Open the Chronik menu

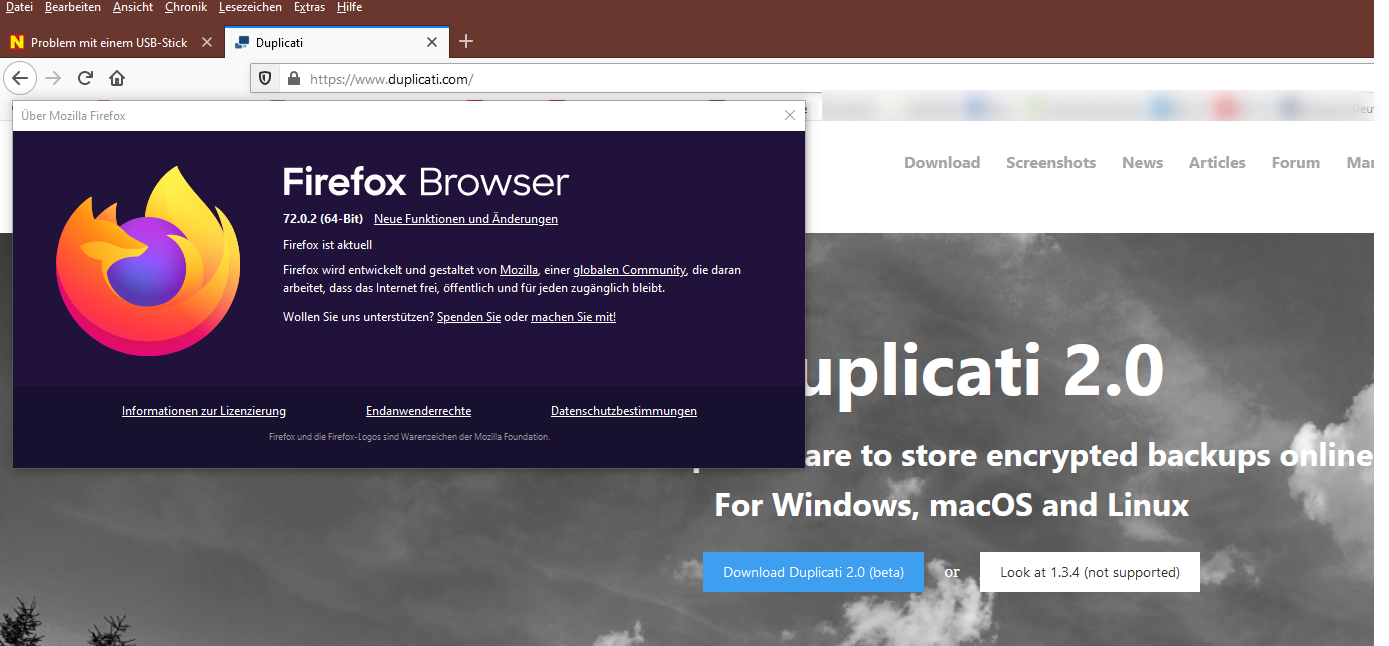[x=186, y=7]
